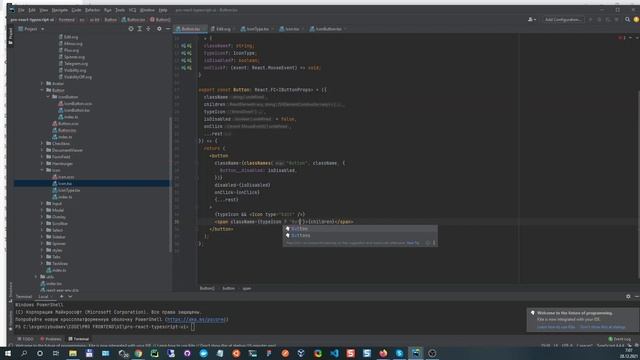Switch to the IconType.tsx editor tab
Viewport: 640px width, 360px height.
pos(256,29)
